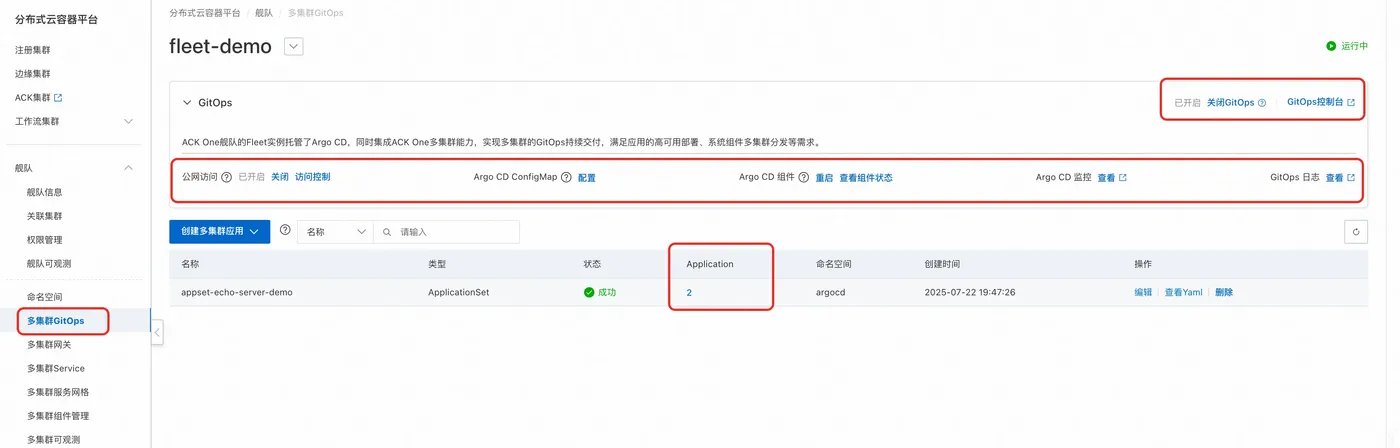Click ApplicationSet type cell

(458, 292)
